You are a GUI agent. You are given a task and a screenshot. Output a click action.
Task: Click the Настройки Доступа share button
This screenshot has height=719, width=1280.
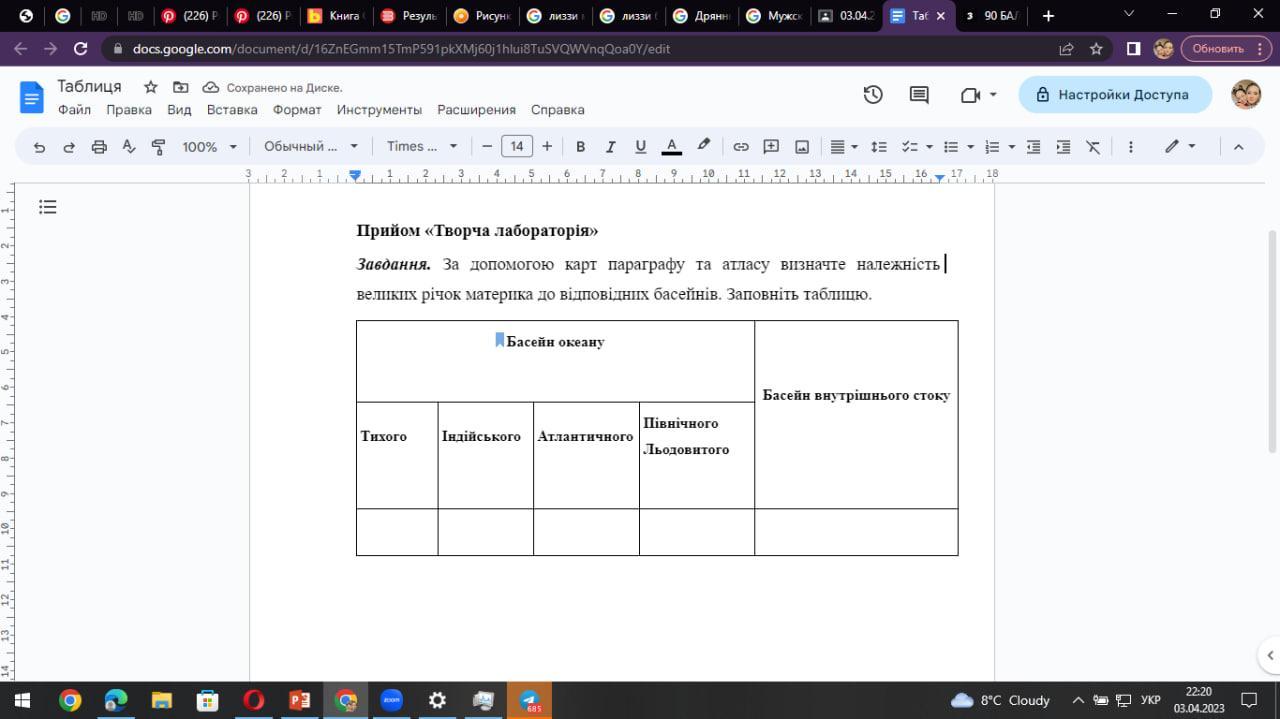pyautogui.click(x=1114, y=95)
